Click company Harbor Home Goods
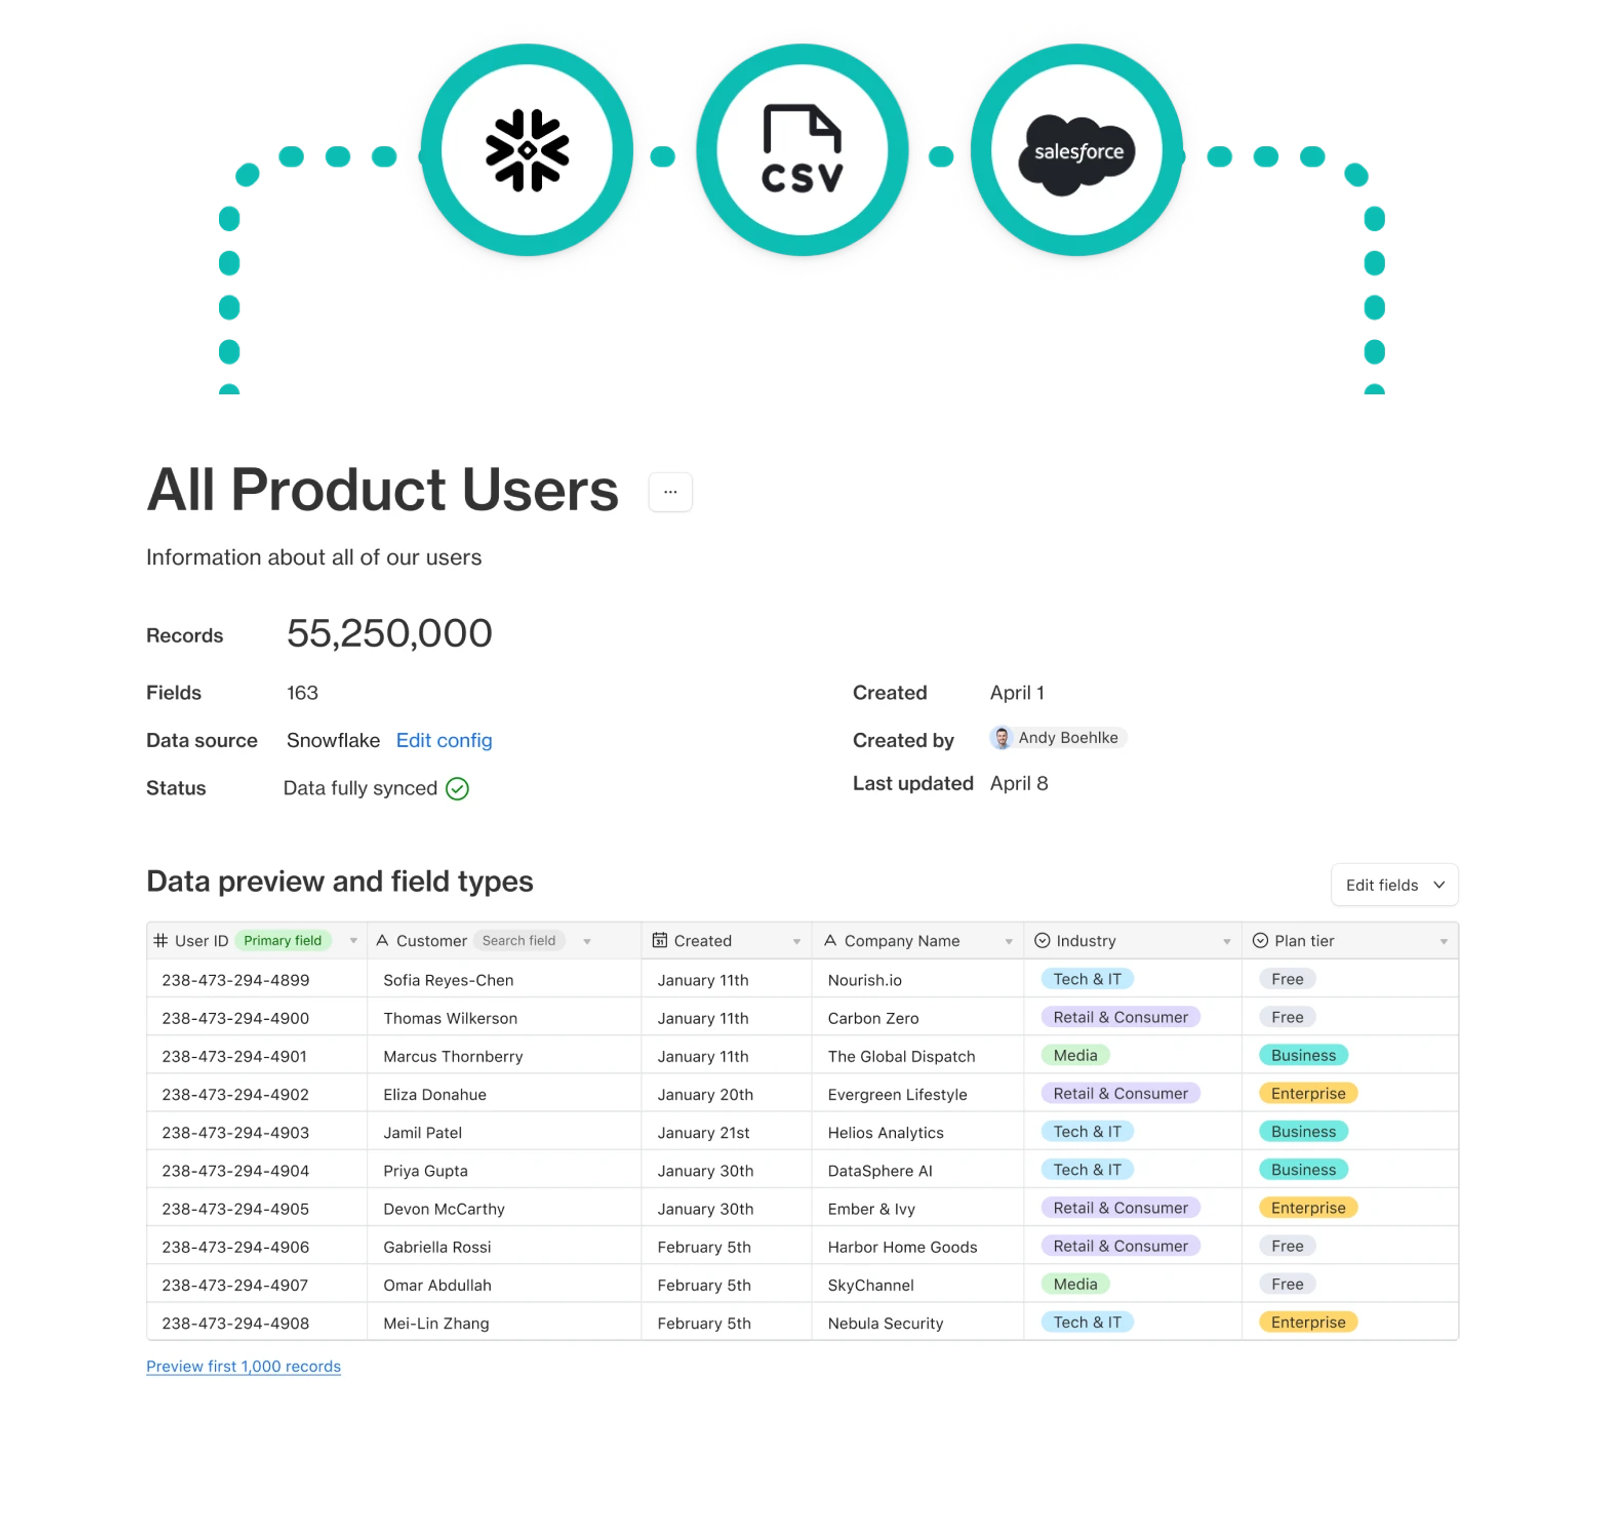The height and width of the screenshot is (1529, 1600). point(902,1248)
